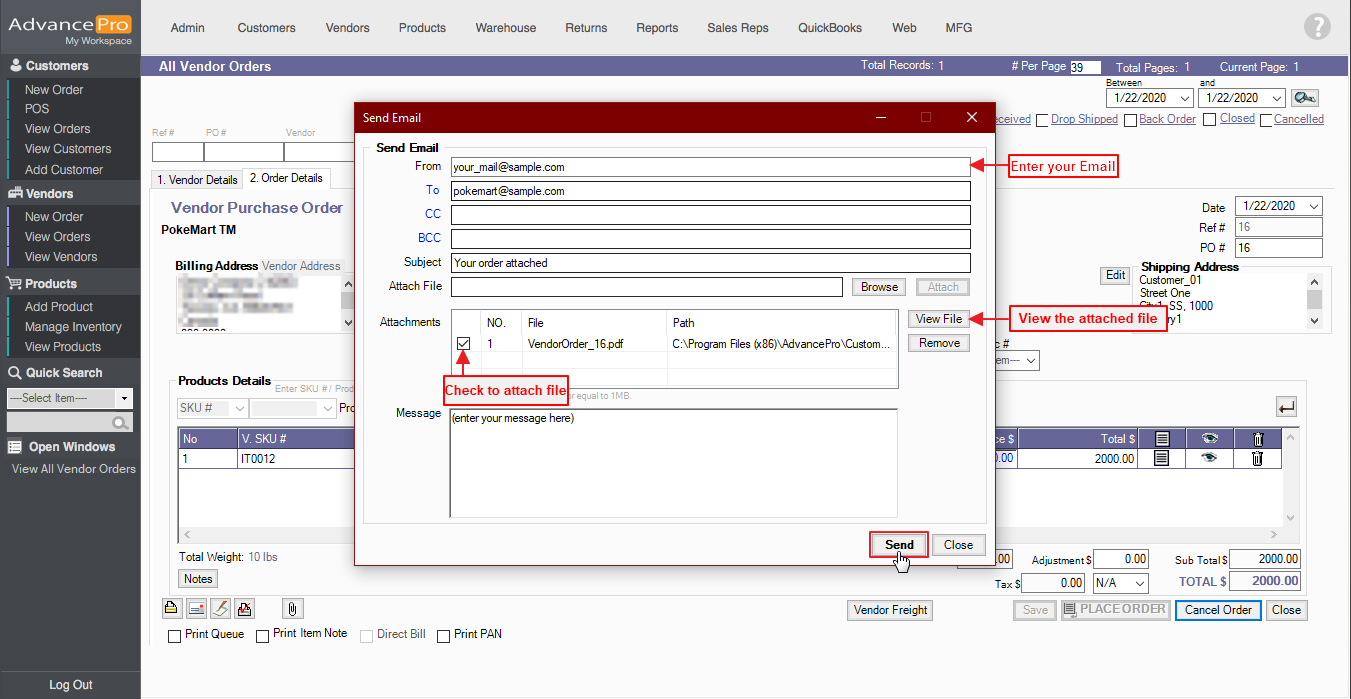Enable the Print Queue checkbox
The width and height of the screenshot is (1351, 699).
coord(175,636)
